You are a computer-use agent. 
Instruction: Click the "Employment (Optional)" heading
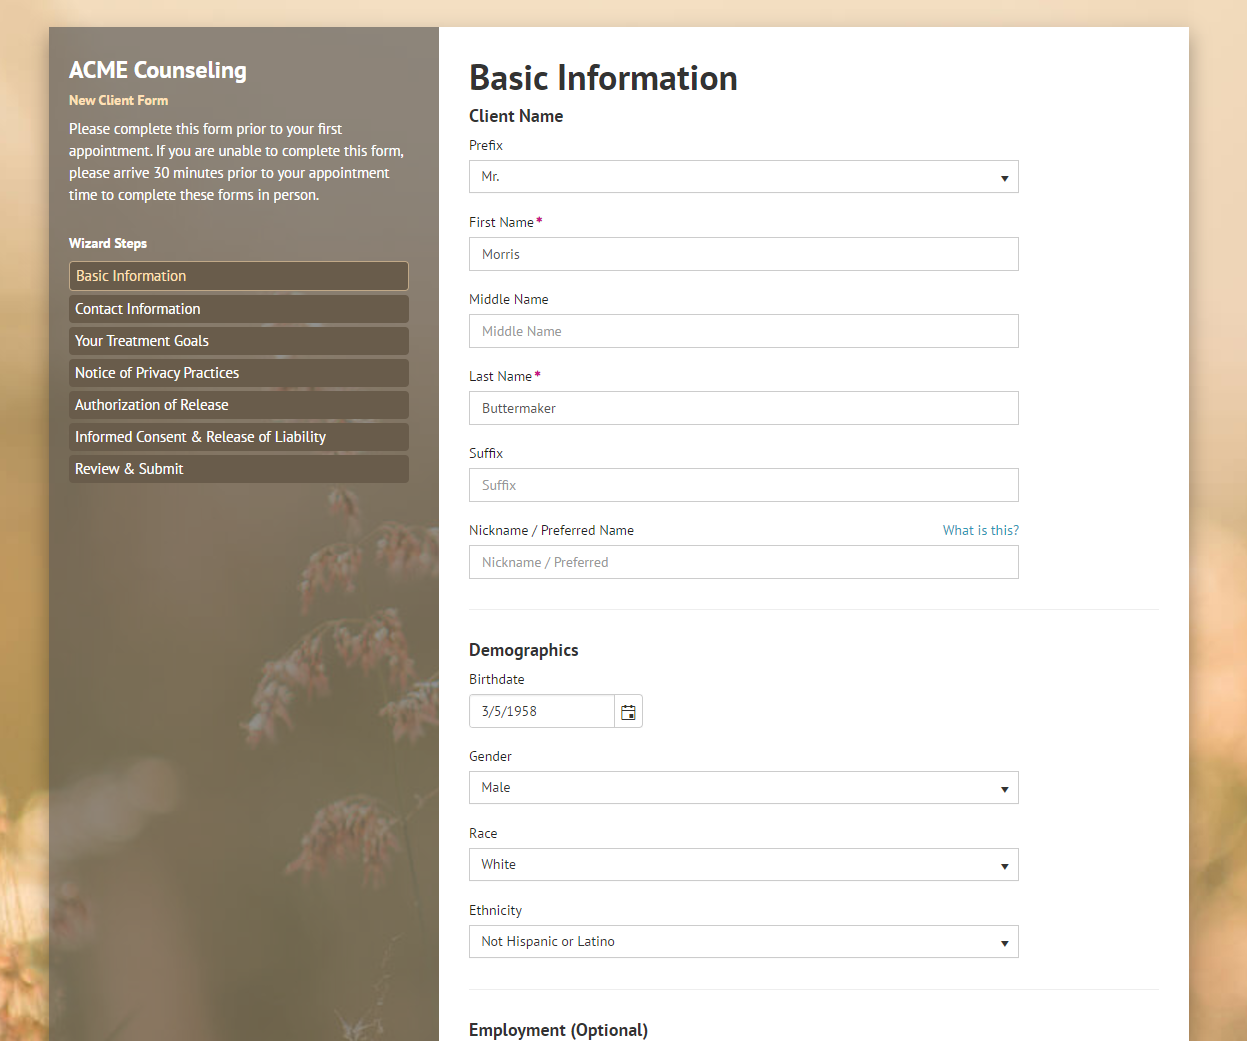tap(558, 1030)
